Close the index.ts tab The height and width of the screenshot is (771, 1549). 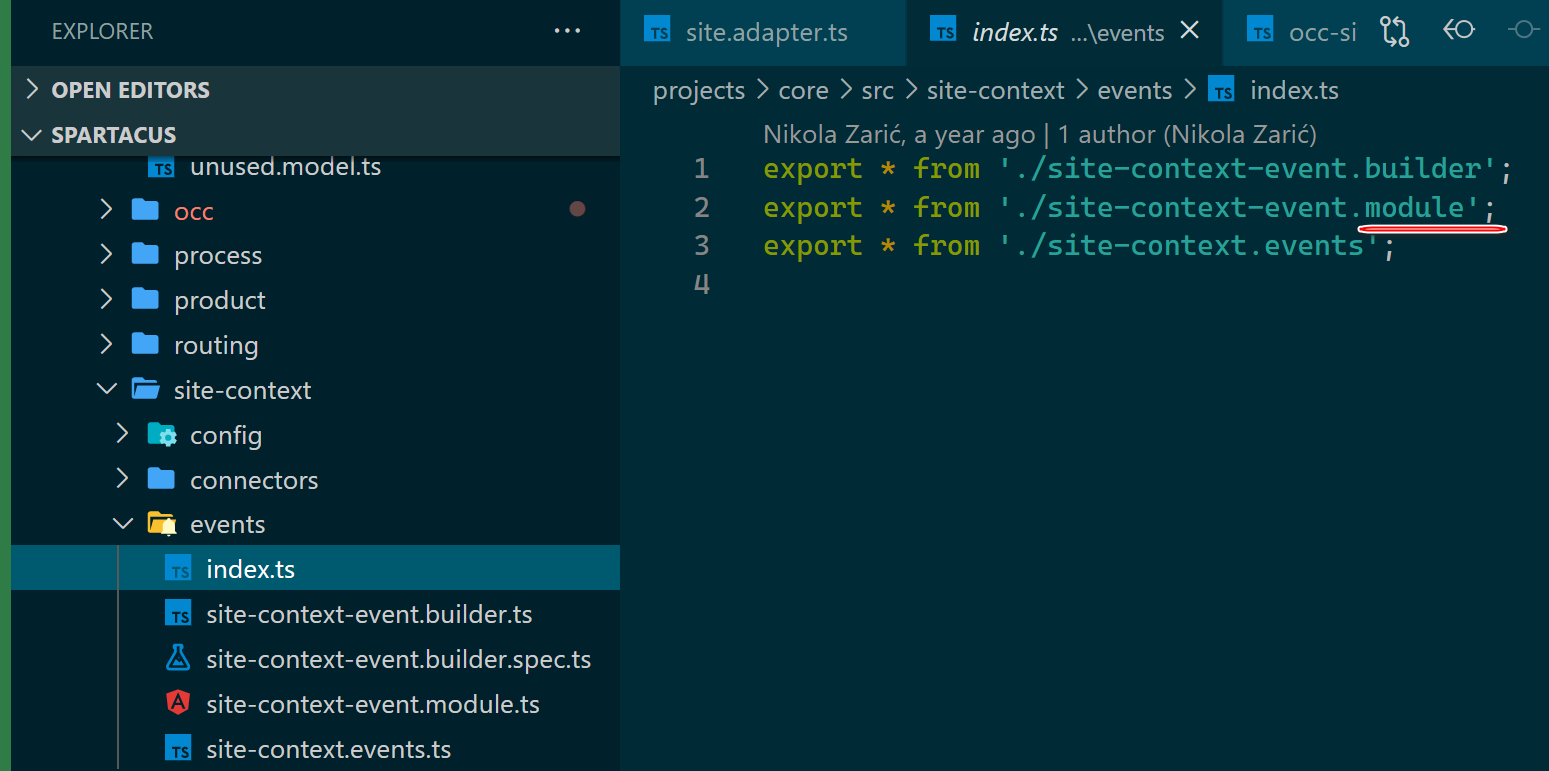pyautogui.click(x=1190, y=31)
